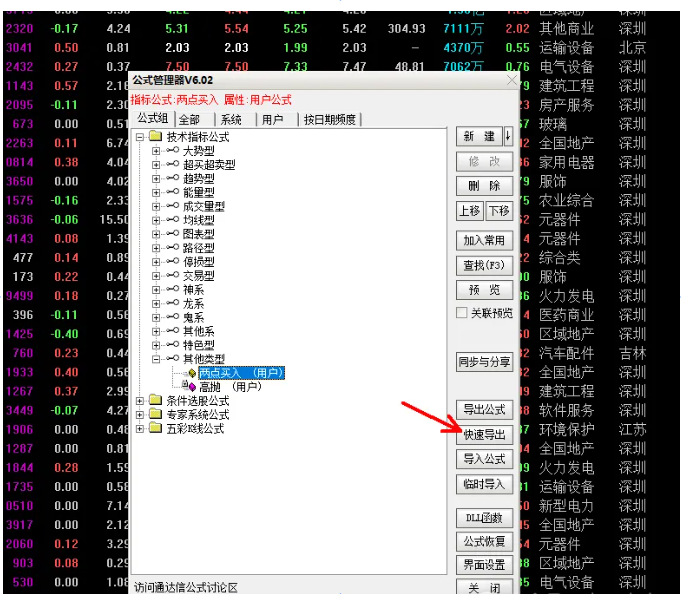The image size is (681, 594).
Task: Click the 预览 button
Action: [x=484, y=290]
